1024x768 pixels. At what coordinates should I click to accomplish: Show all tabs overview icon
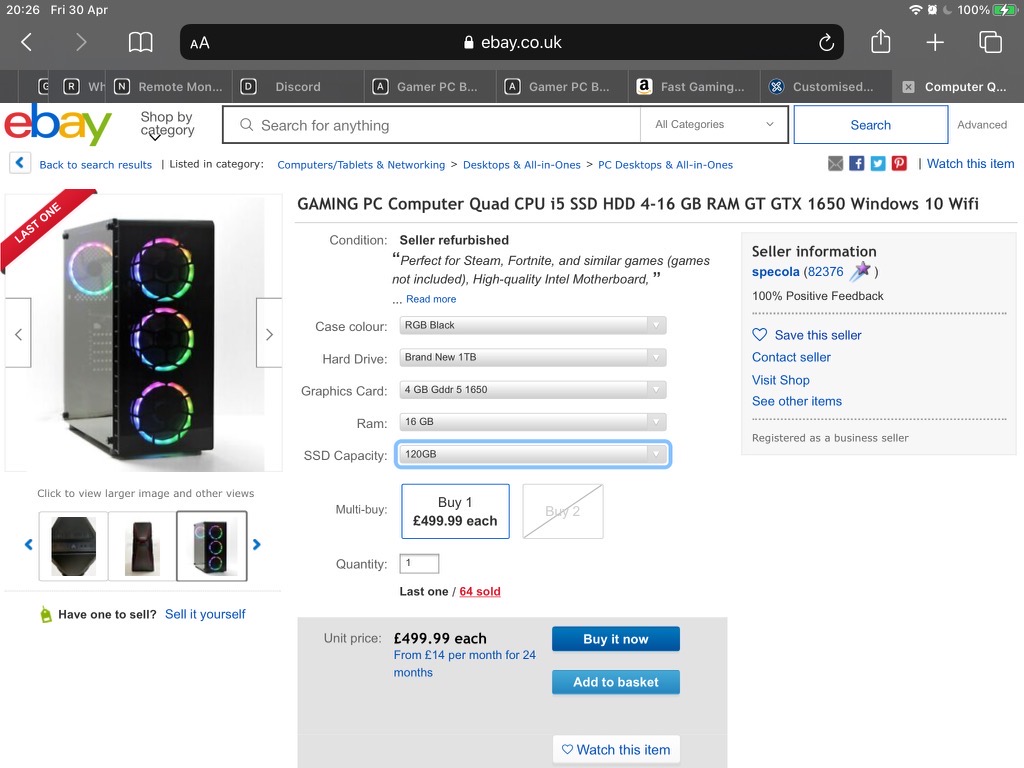pyautogui.click(x=990, y=42)
